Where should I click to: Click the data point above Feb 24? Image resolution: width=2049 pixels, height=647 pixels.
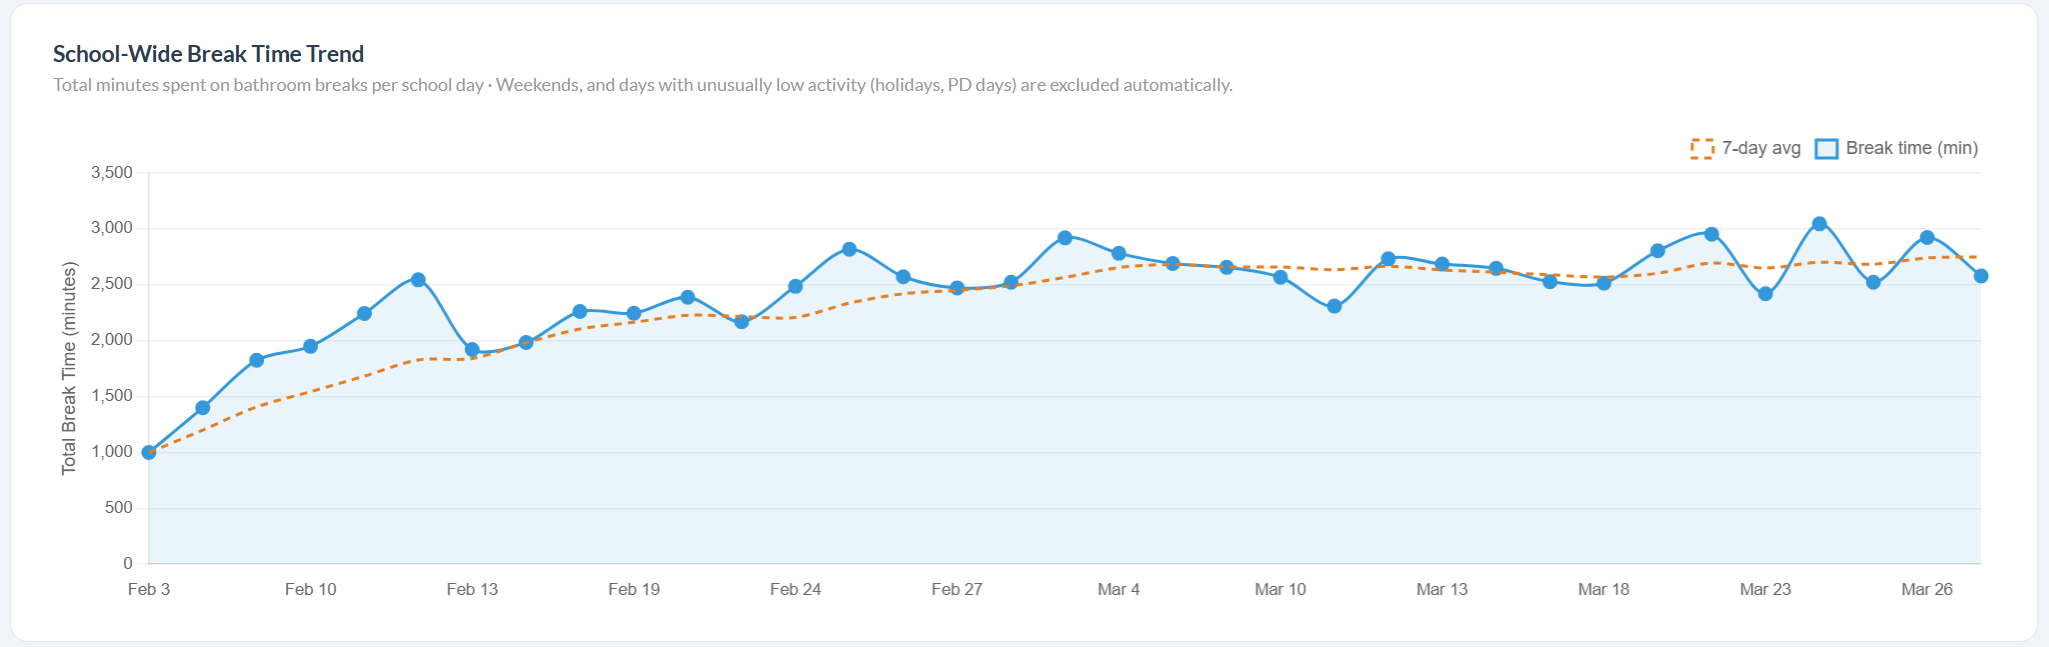pos(795,286)
